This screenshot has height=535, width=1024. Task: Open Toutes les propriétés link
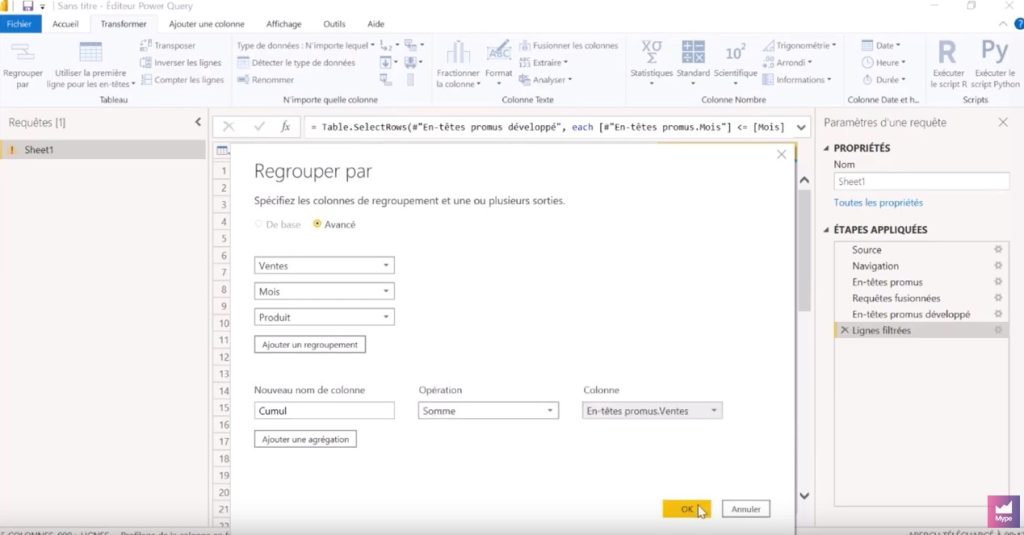[x=878, y=203]
